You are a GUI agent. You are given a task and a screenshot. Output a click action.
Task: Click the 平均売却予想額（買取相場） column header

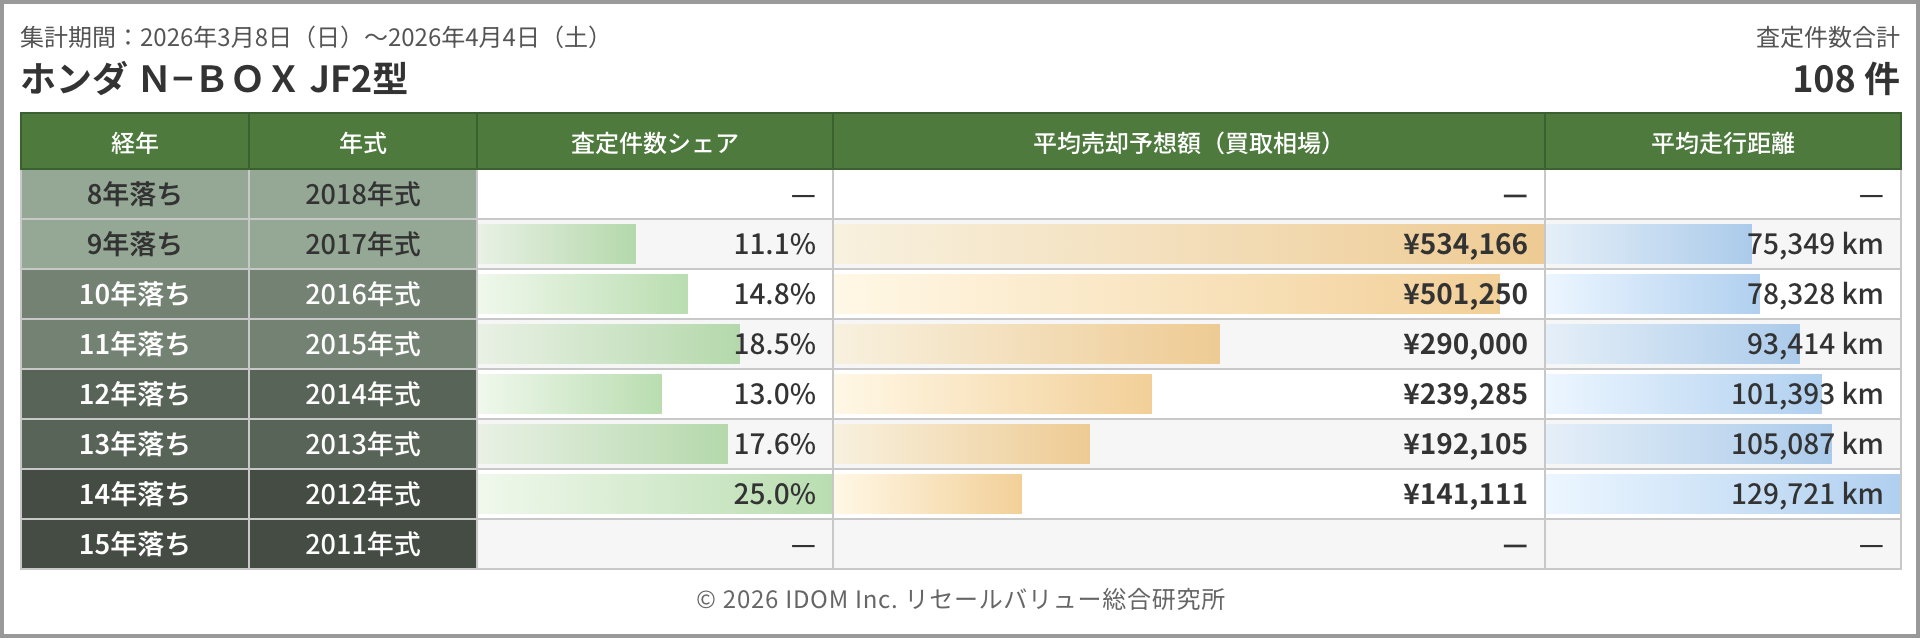tap(1187, 143)
